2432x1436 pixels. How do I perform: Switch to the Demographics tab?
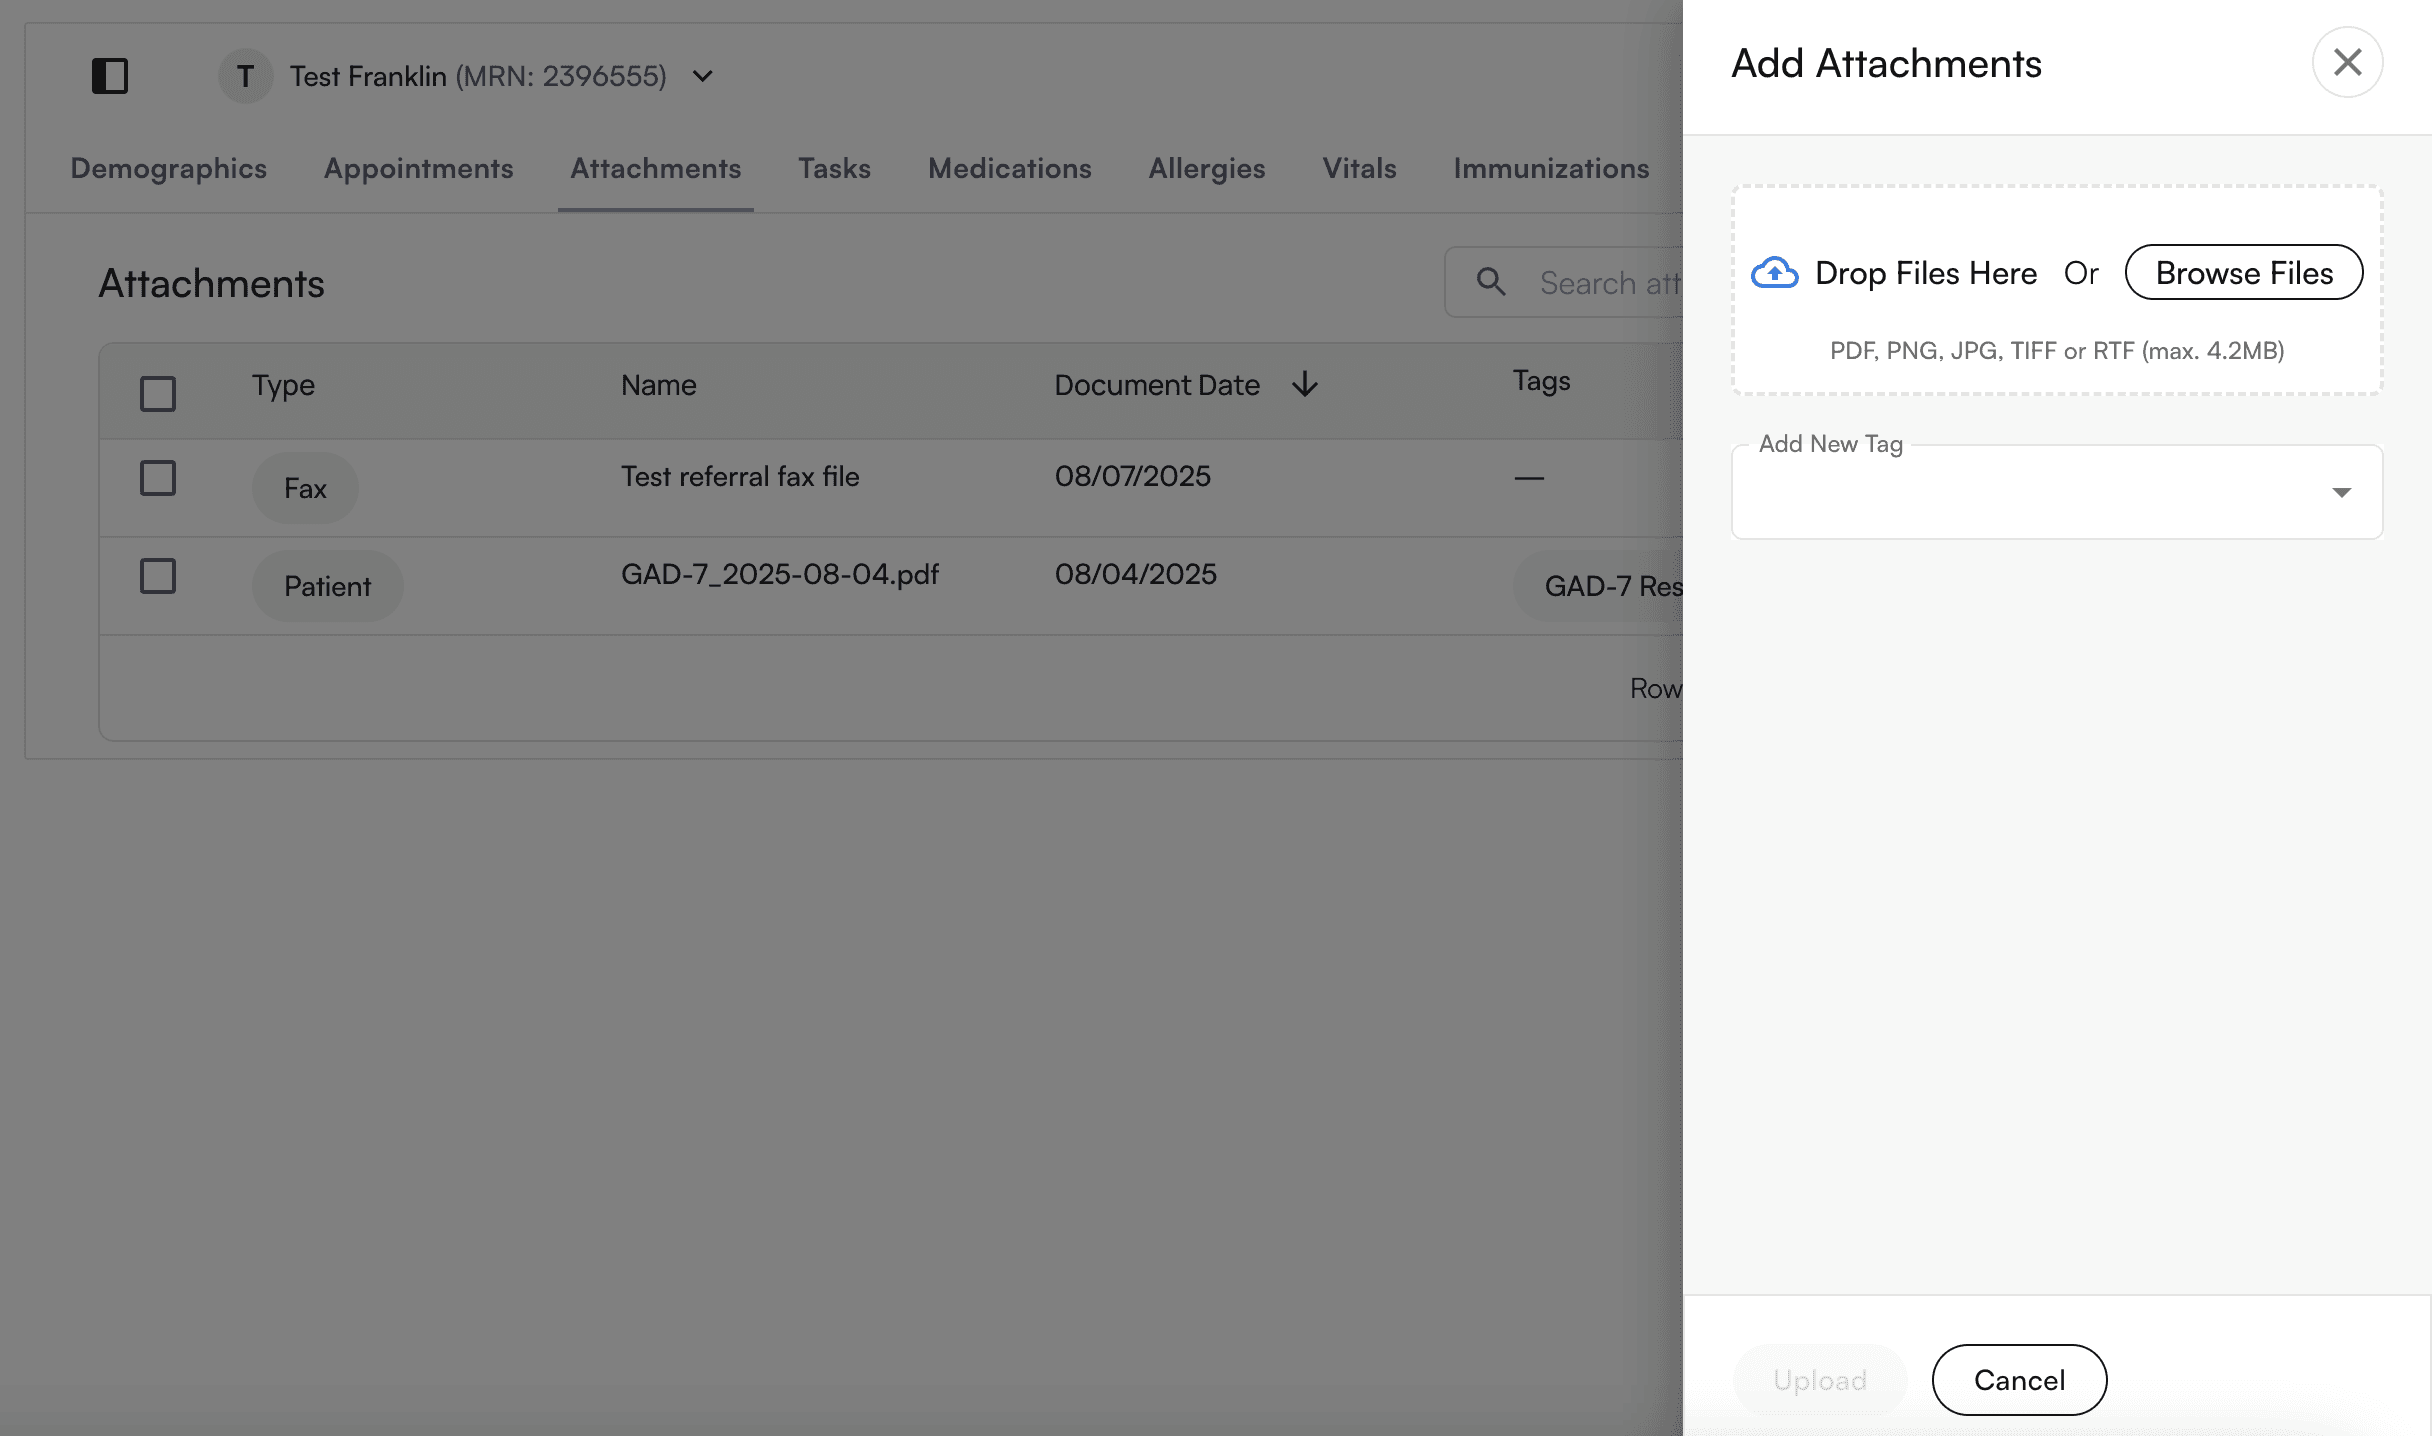pyautogui.click(x=168, y=168)
